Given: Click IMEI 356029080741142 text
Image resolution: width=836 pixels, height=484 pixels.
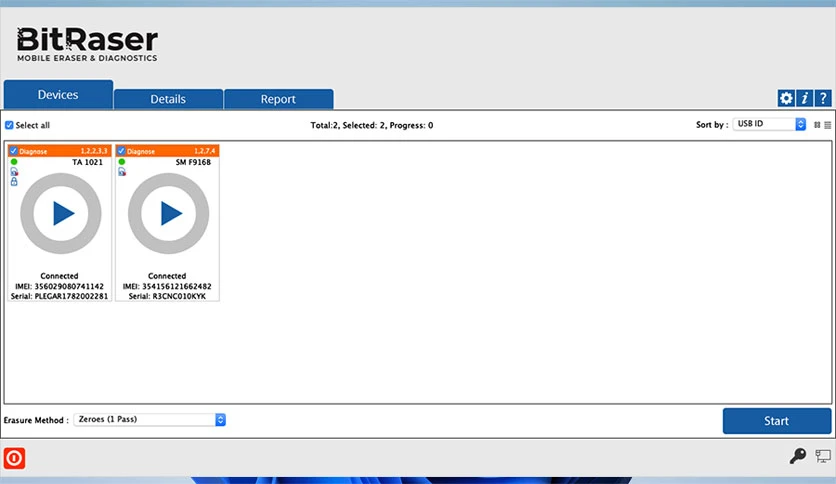Looking at the screenshot, I should coord(59,286).
